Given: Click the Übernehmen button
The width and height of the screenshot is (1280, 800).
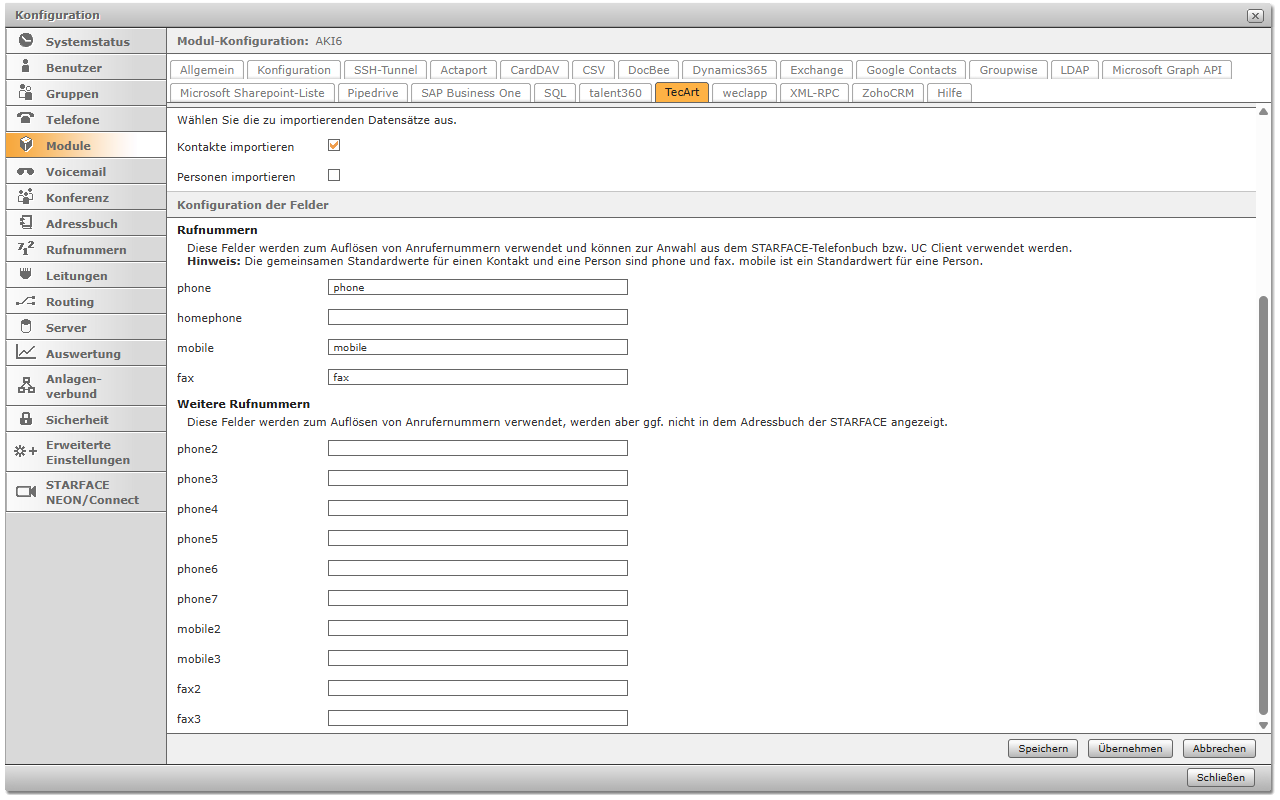Looking at the screenshot, I should (x=1131, y=748).
